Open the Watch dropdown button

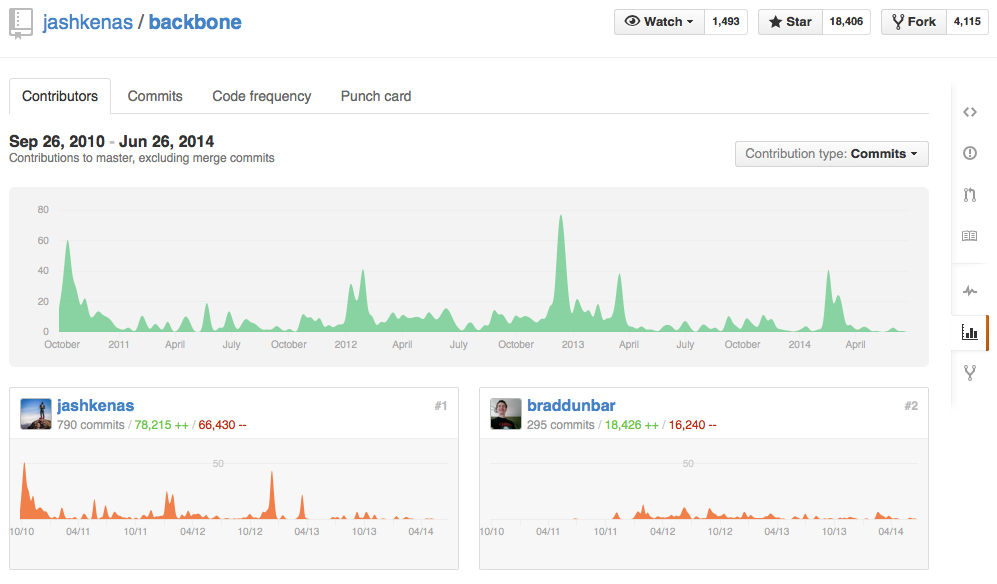coord(659,22)
